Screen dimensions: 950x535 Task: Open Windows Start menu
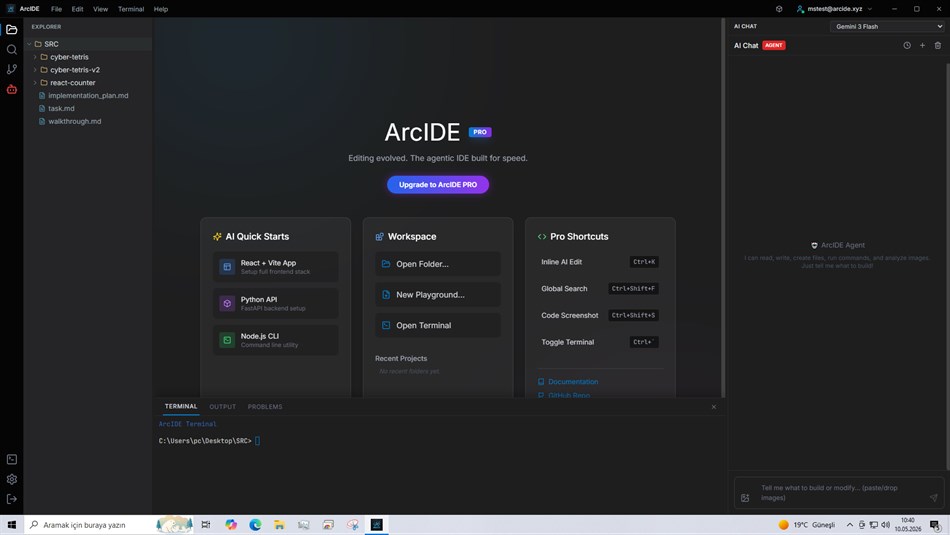12,525
